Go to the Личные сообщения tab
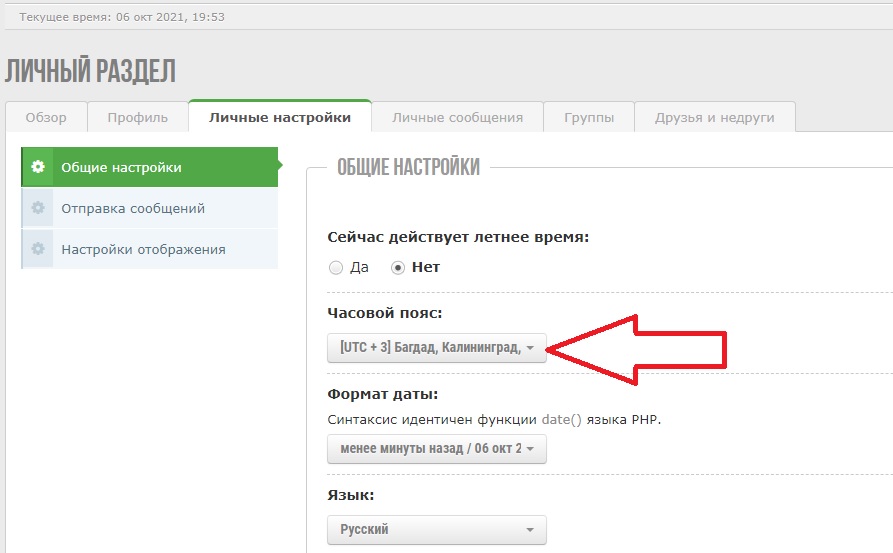Screen dimensions: 893x553 point(457,117)
